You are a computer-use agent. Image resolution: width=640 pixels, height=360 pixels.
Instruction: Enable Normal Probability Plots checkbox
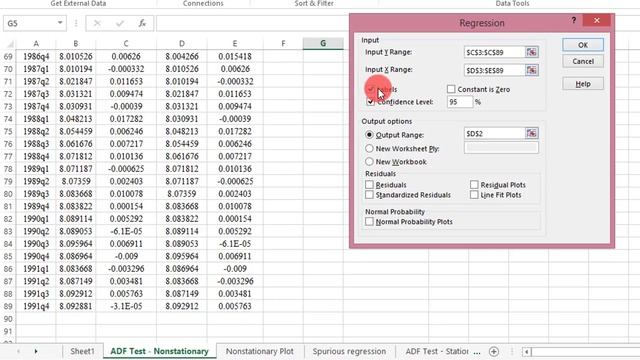click(369, 222)
